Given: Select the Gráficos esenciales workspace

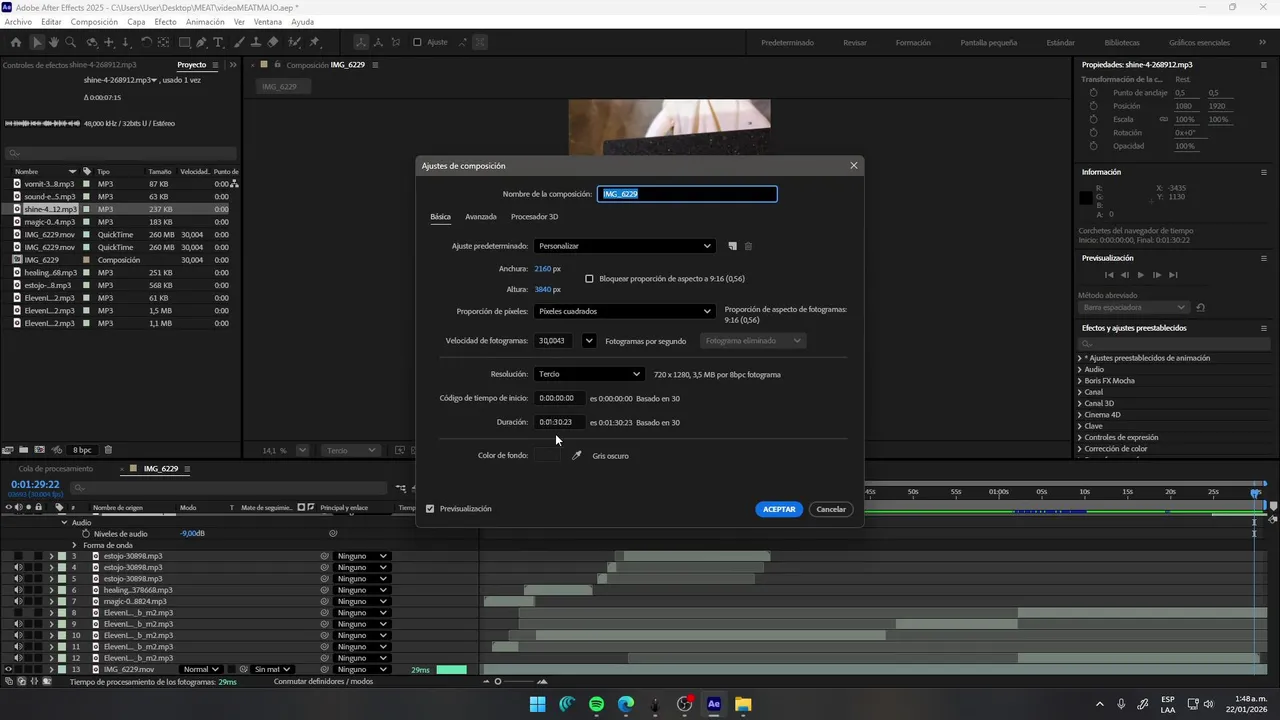Looking at the screenshot, I should point(1199,43).
